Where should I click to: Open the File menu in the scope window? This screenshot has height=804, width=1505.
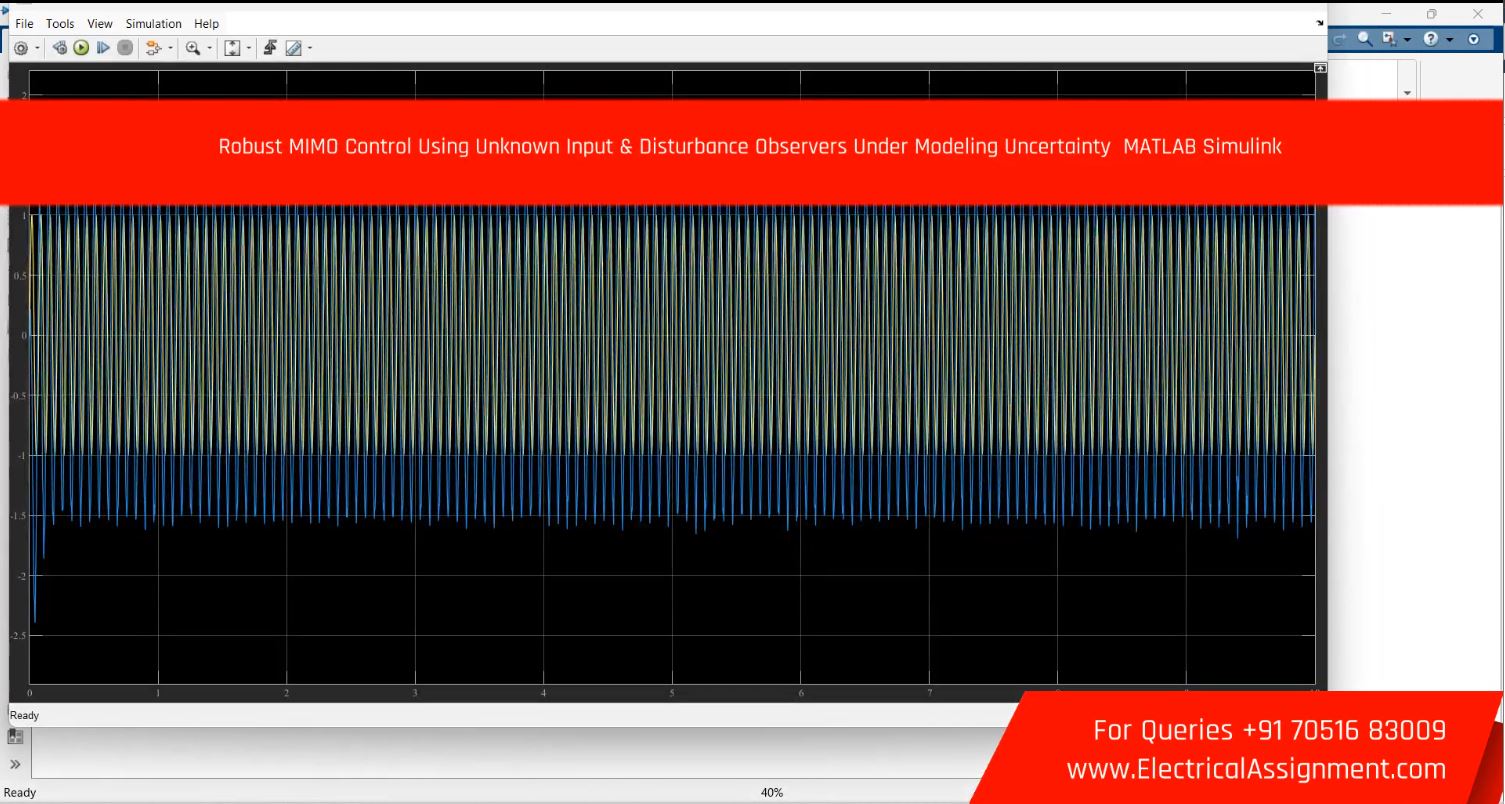24,24
